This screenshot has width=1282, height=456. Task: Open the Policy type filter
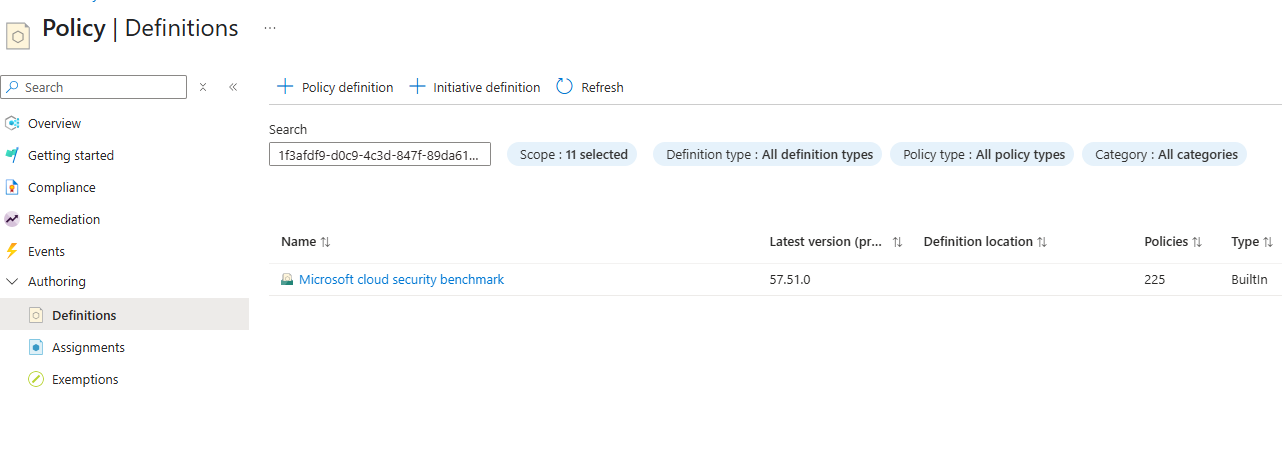point(983,155)
